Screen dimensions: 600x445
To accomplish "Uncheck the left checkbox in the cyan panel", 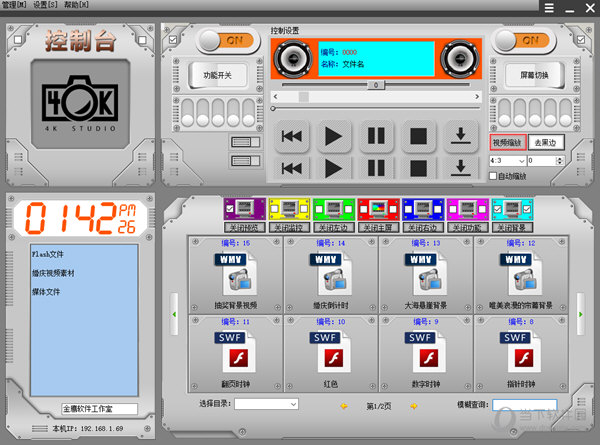I will 497,209.
